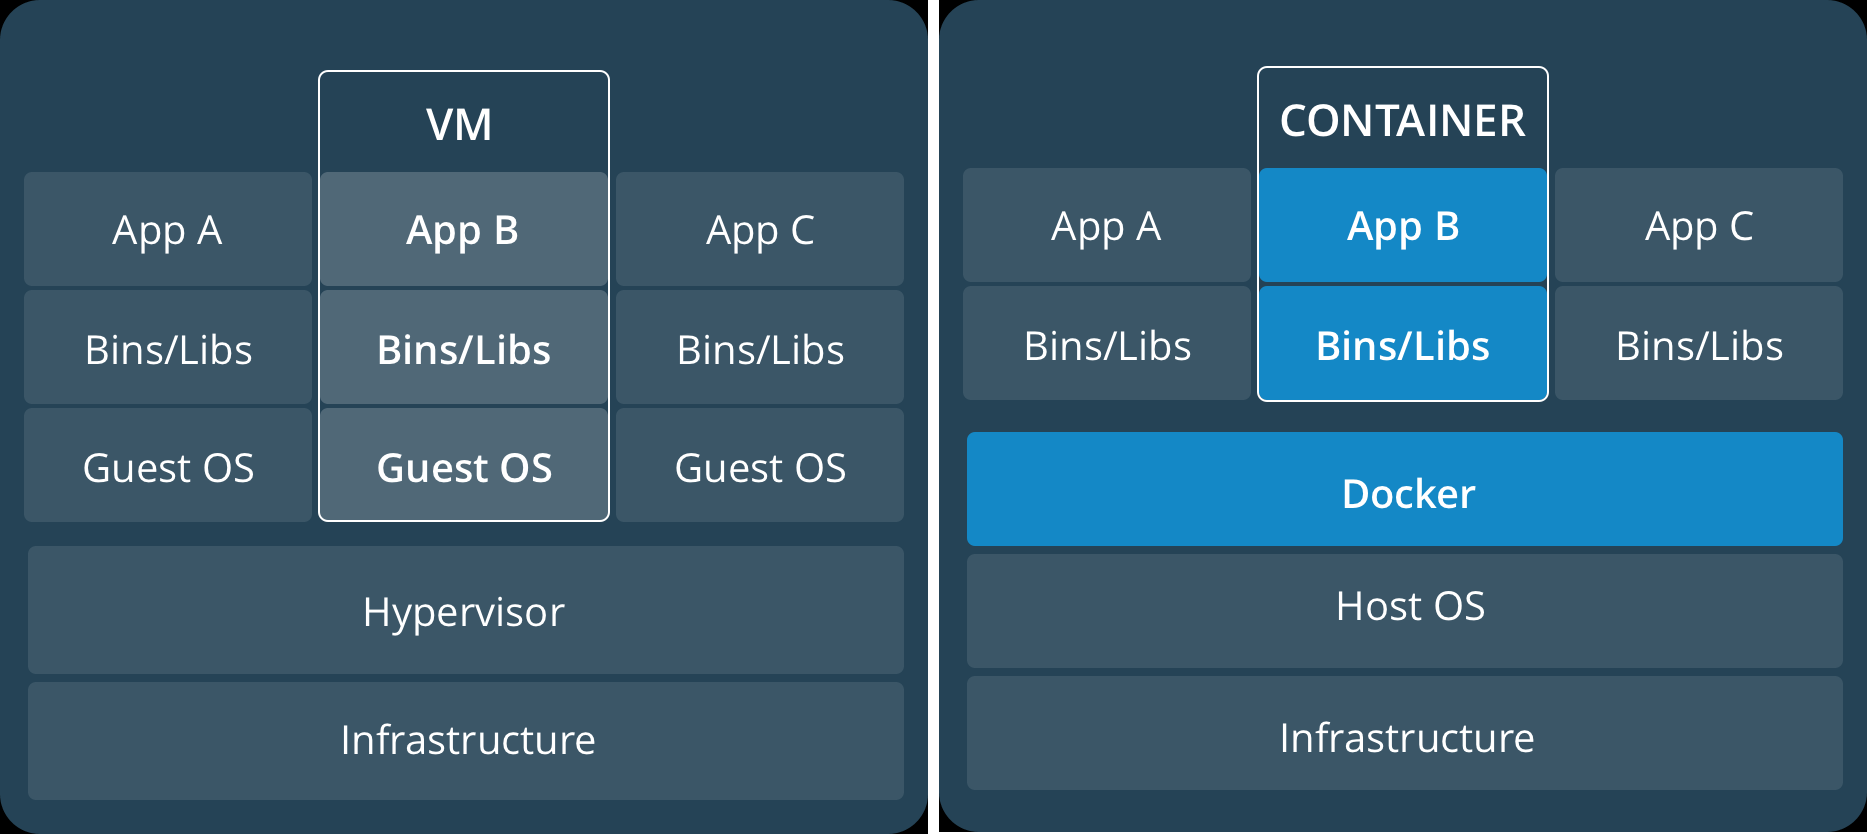This screenshot has height=834, width=1870.
Task: Select Bins/Libs under App C above Docker
Action: pyautogui.click(x=1698, y=345)
